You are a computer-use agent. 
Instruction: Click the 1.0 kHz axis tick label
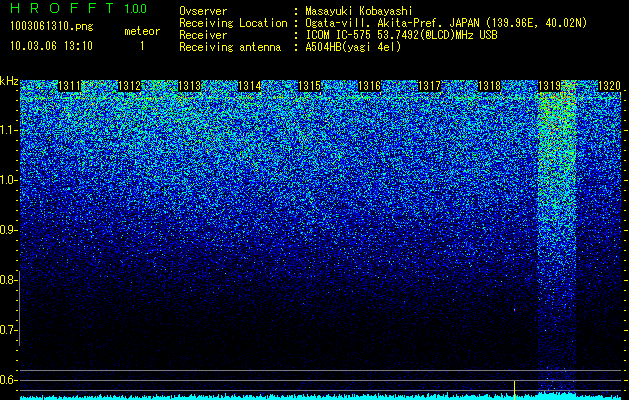(8, 180)
